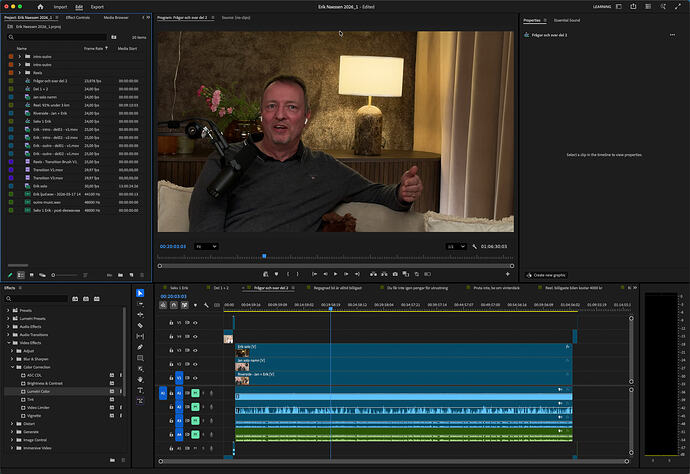
Task: Toggle V1 track targeting button
Action: pos(179,378)
